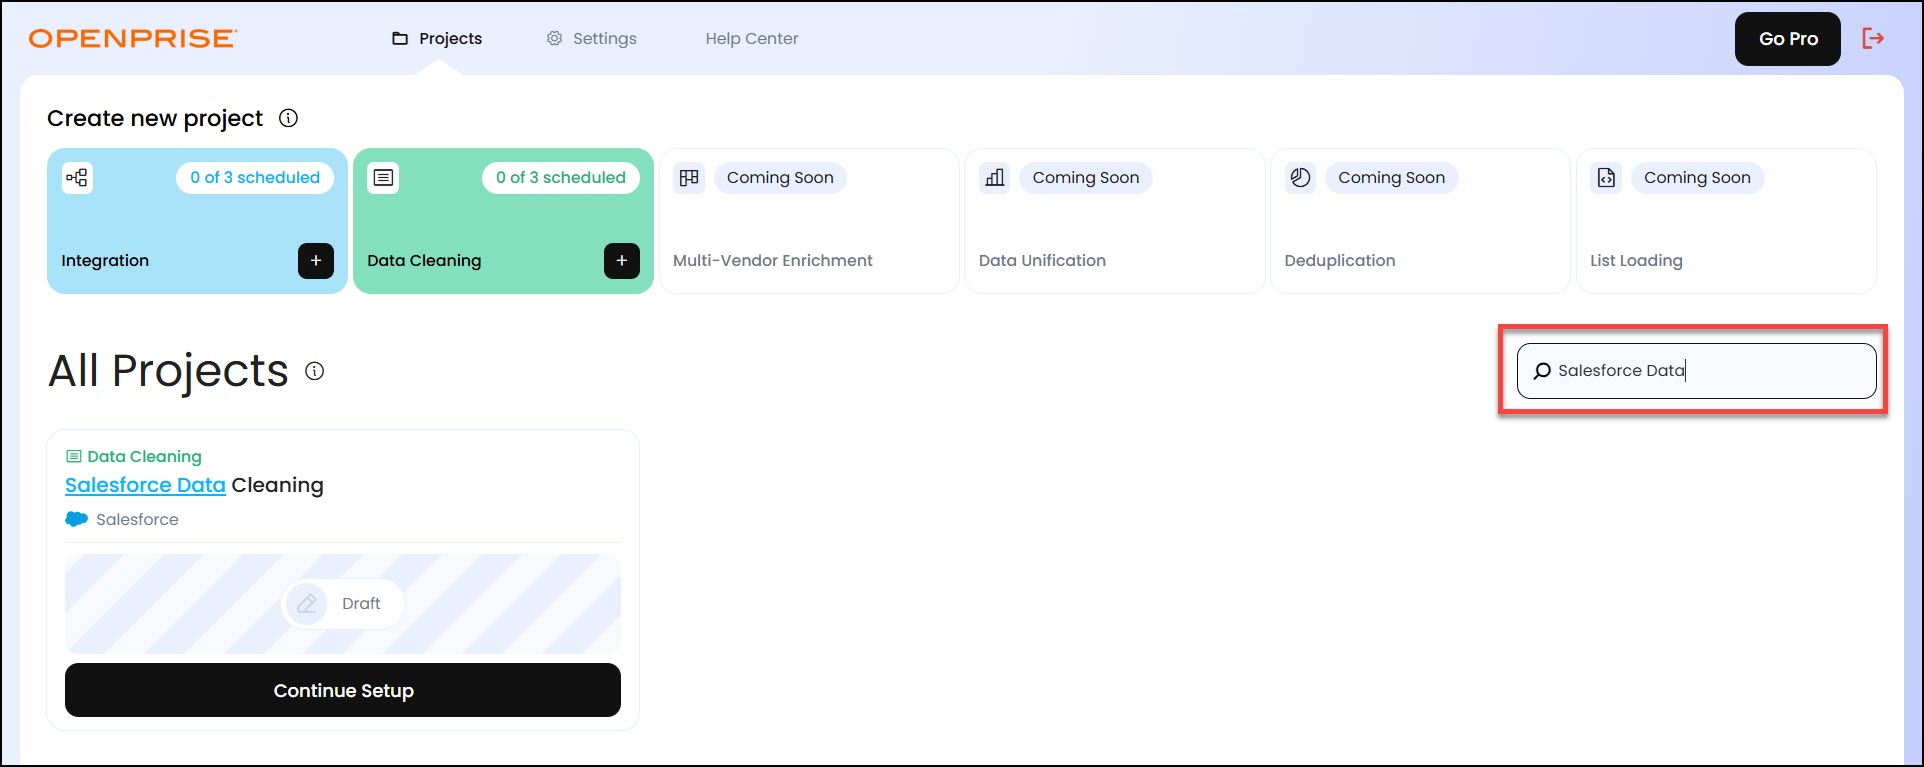The height and width of the screenshot is (767, 1924).
Task: Click info icon beside All Projects
Action: click(314, 371)
